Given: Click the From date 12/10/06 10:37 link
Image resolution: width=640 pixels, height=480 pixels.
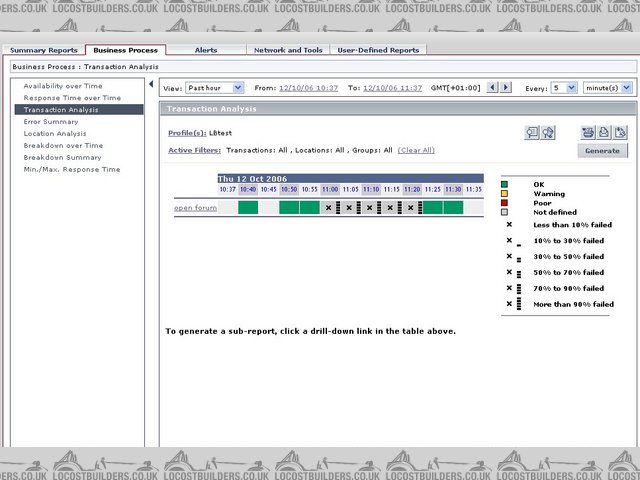Looking at the screenshot, I should (308, 88).
